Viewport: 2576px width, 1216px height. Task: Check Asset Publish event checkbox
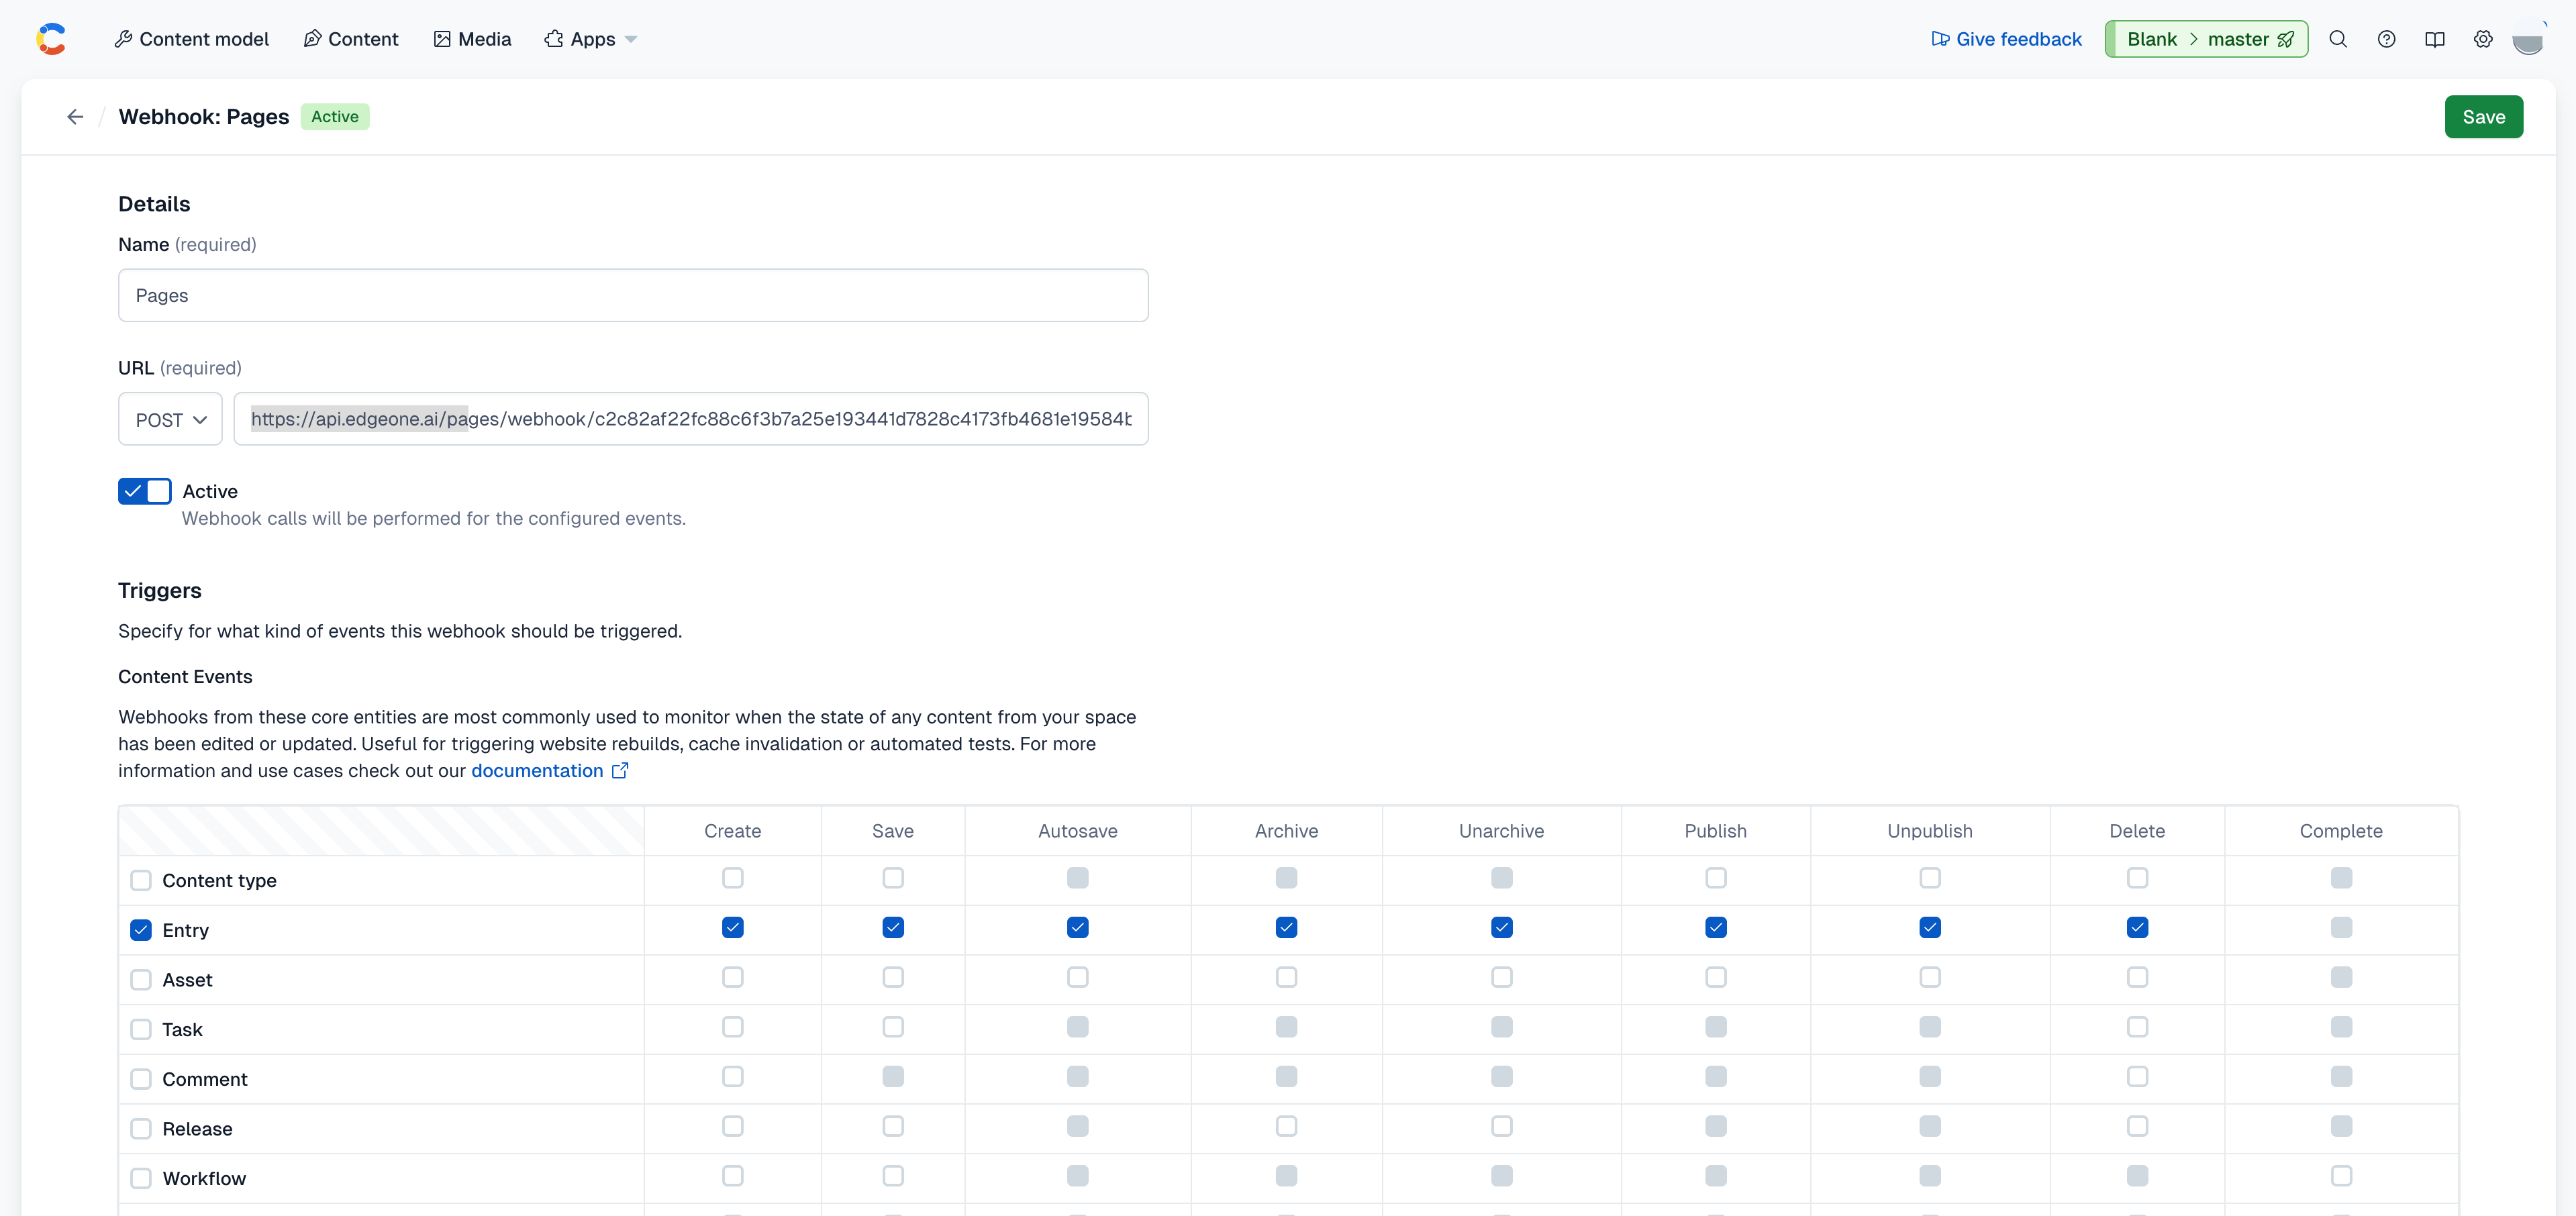(1716, 977)
